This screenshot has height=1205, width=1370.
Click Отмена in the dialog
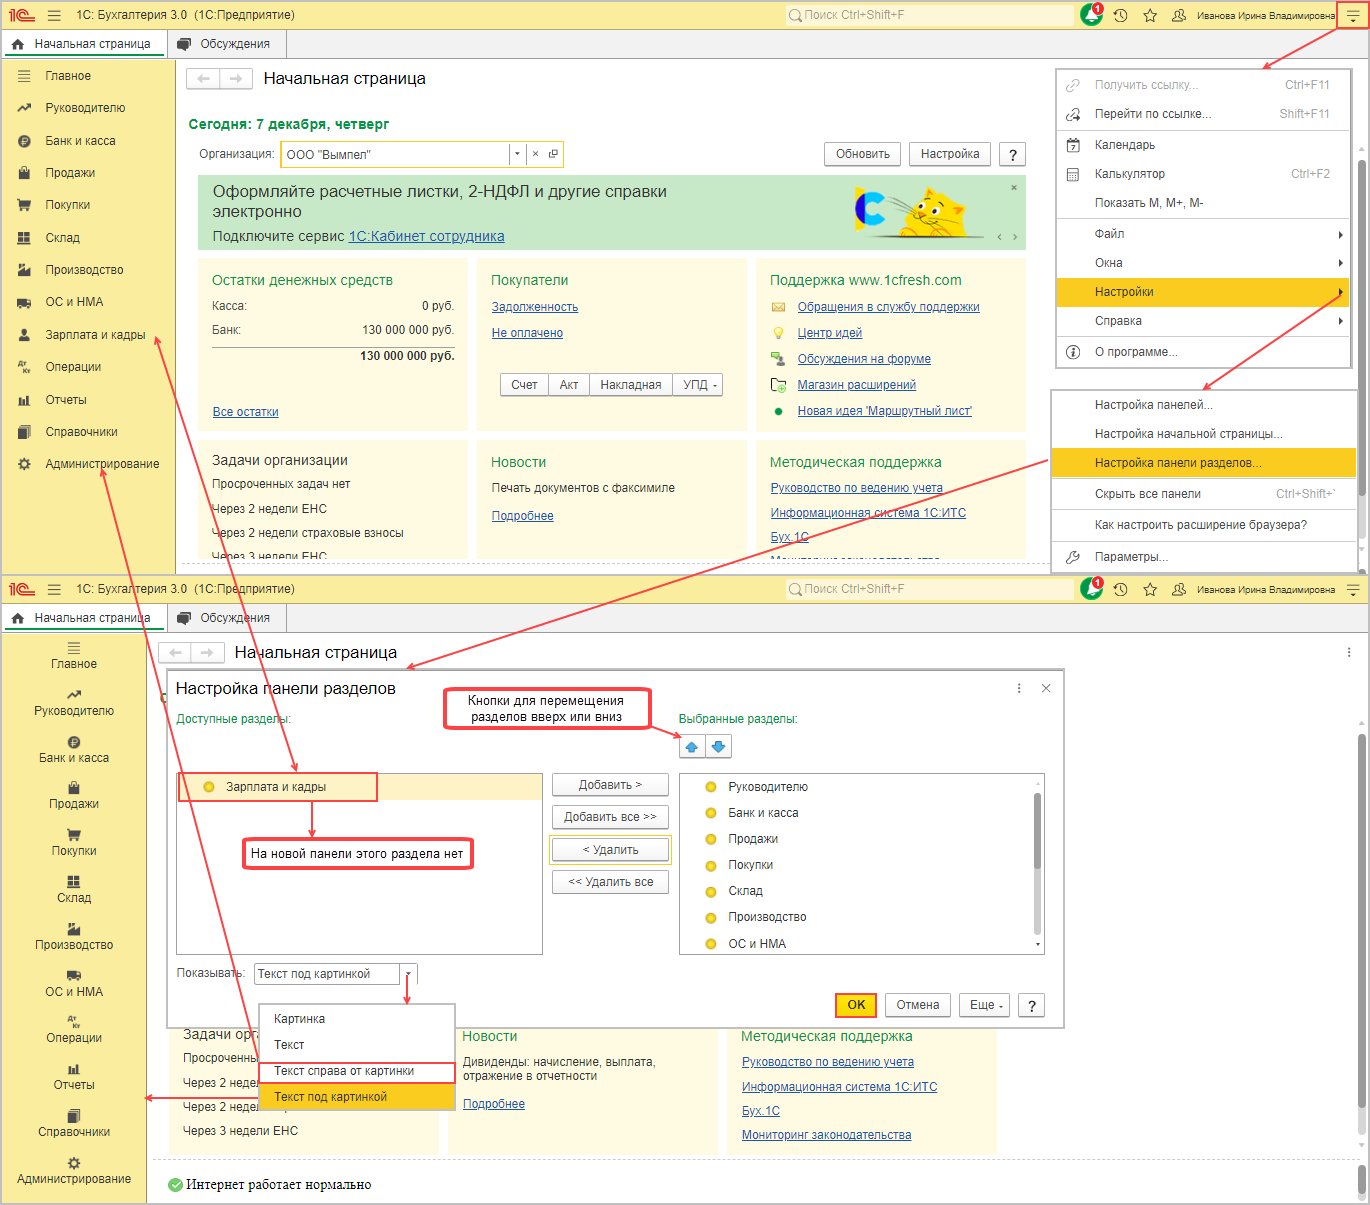(918, 1005)
